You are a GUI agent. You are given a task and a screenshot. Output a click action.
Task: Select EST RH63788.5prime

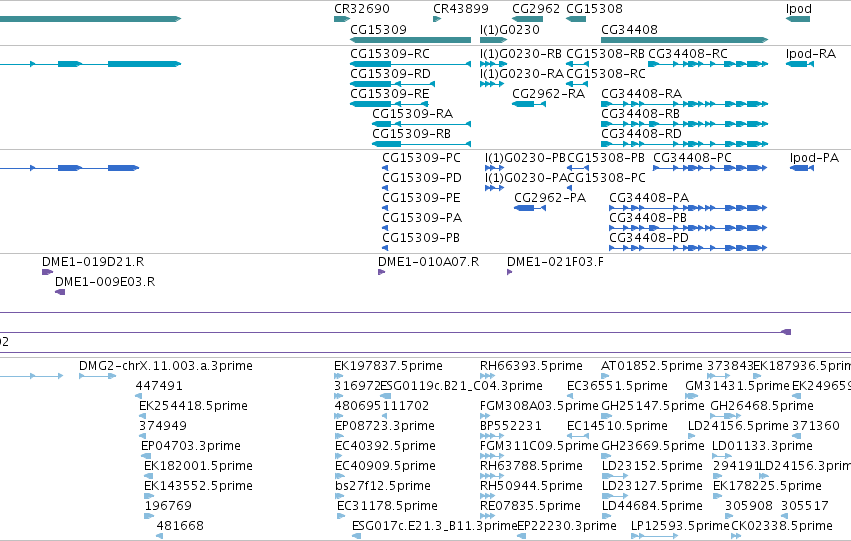492,476
